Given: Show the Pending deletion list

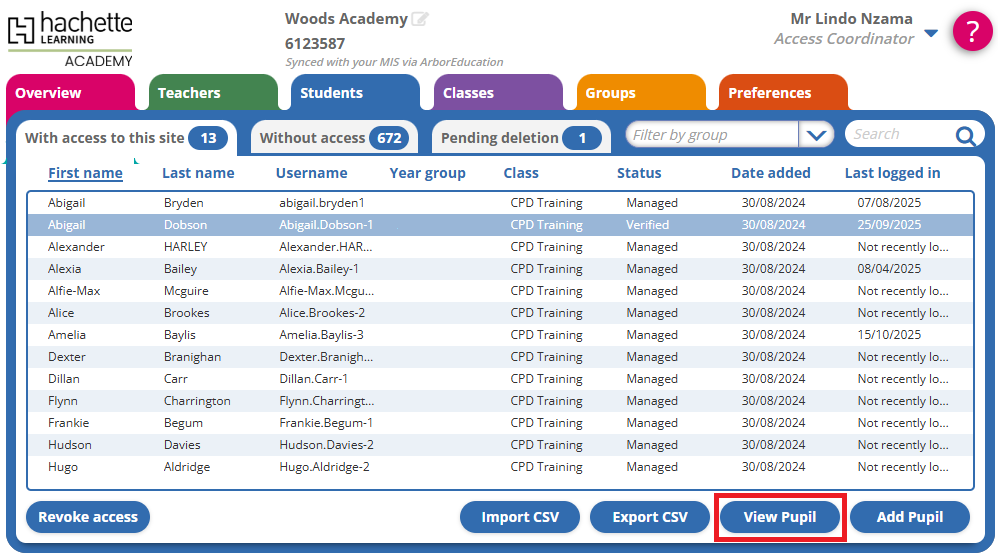Looking at the screenshot, I should 520,138.
